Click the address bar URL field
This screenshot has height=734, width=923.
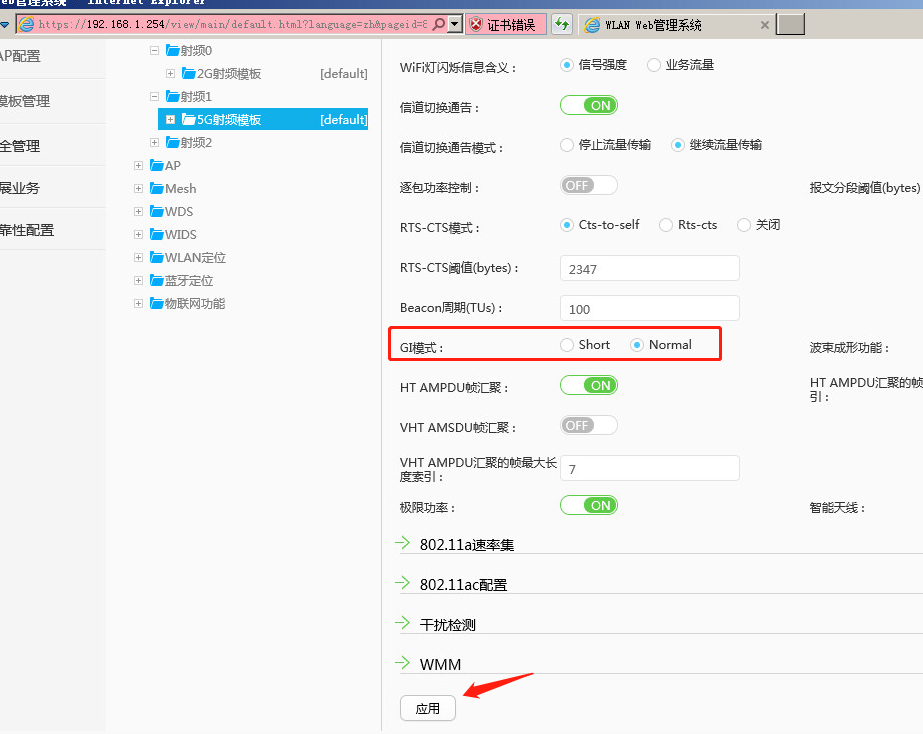tap(233, 24)
